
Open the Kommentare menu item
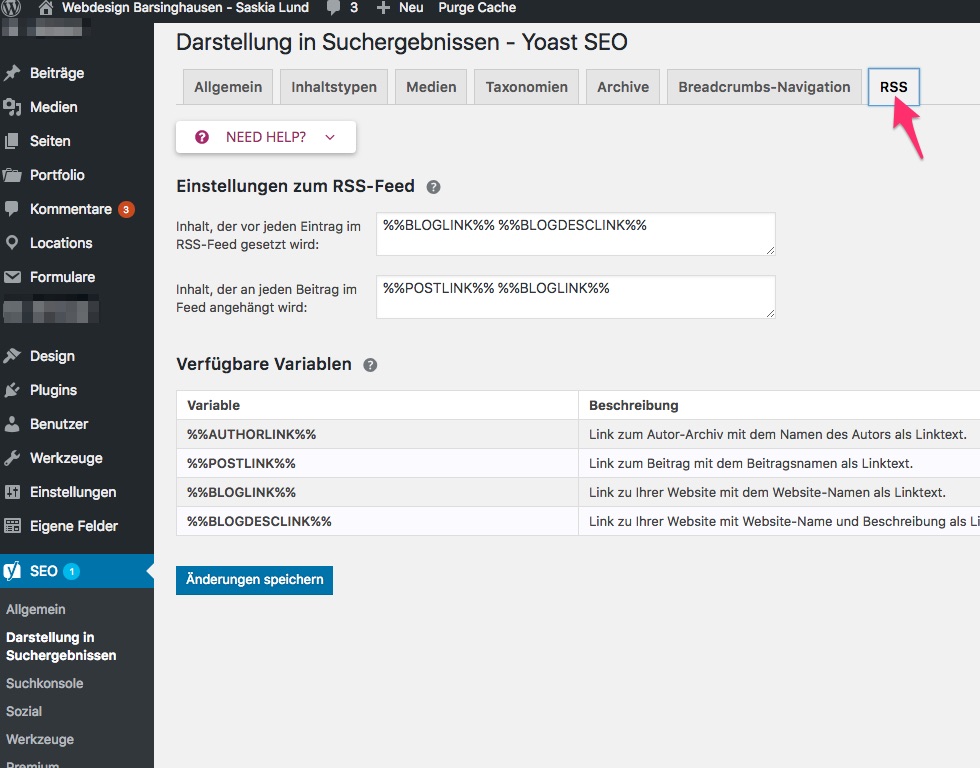(70, 209)
